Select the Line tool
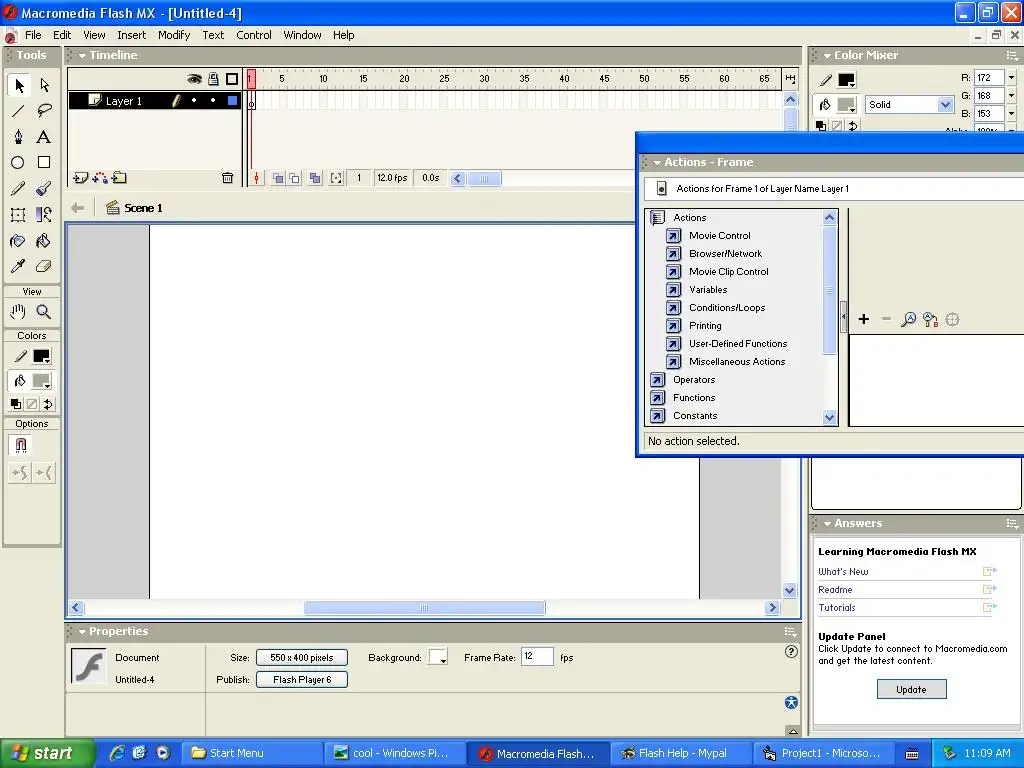The width and height of the screenshot is (1024, 768). (x=18, y=110)
